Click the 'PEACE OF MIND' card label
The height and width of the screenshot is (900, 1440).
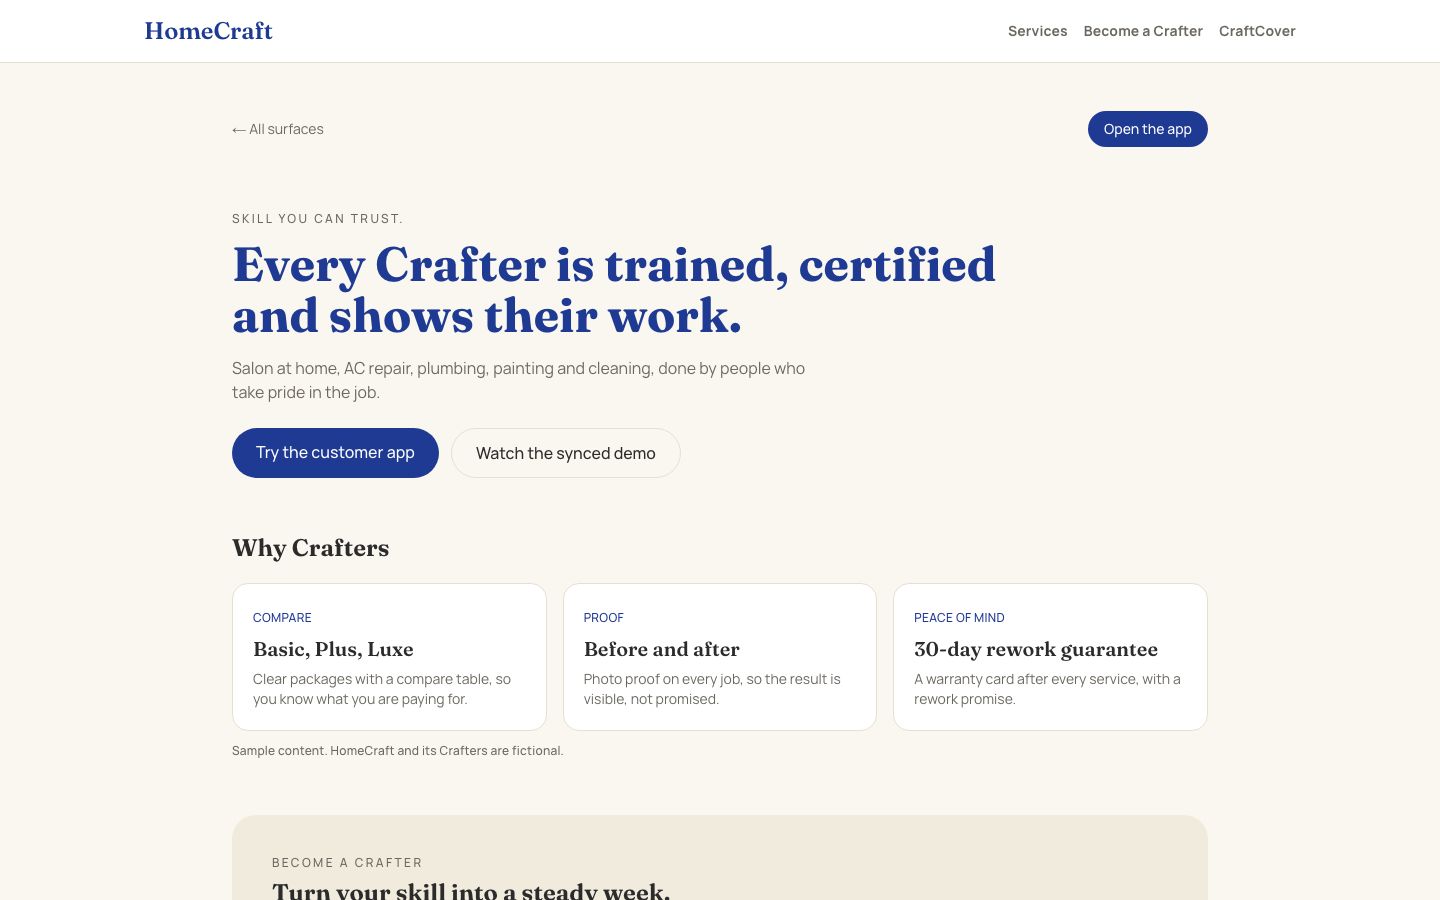click(959, 618)
